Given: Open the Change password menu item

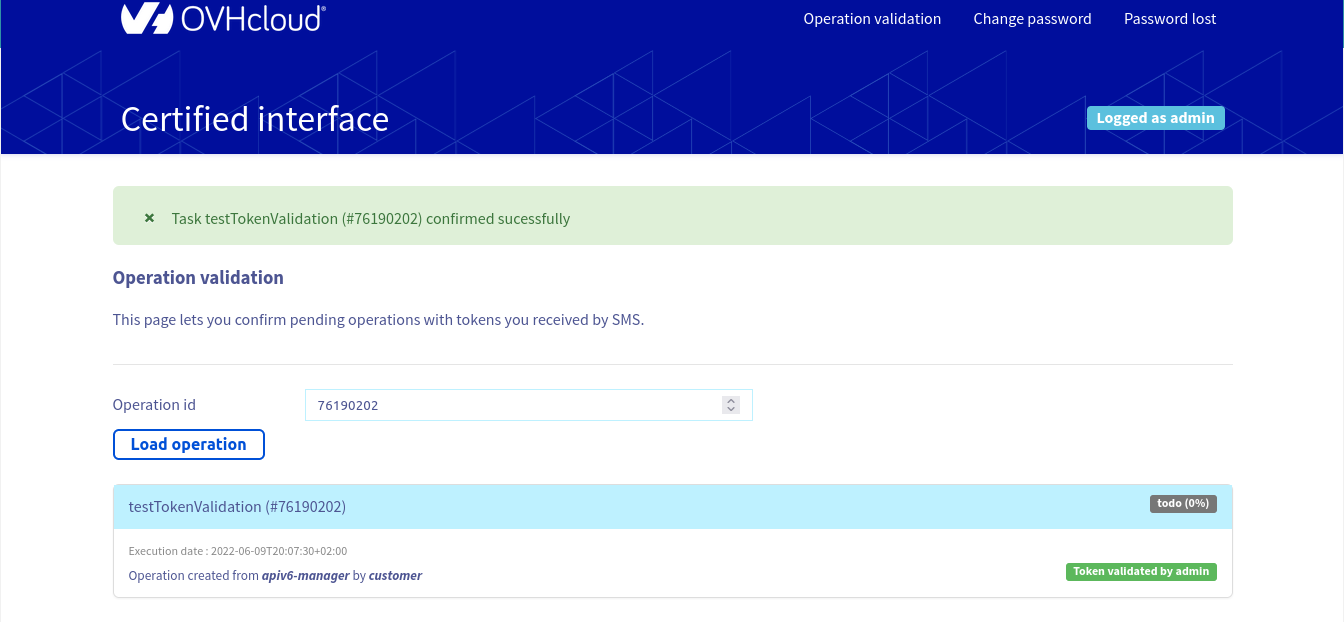Looking at the screenshot, I should (x=1032, y=18).
